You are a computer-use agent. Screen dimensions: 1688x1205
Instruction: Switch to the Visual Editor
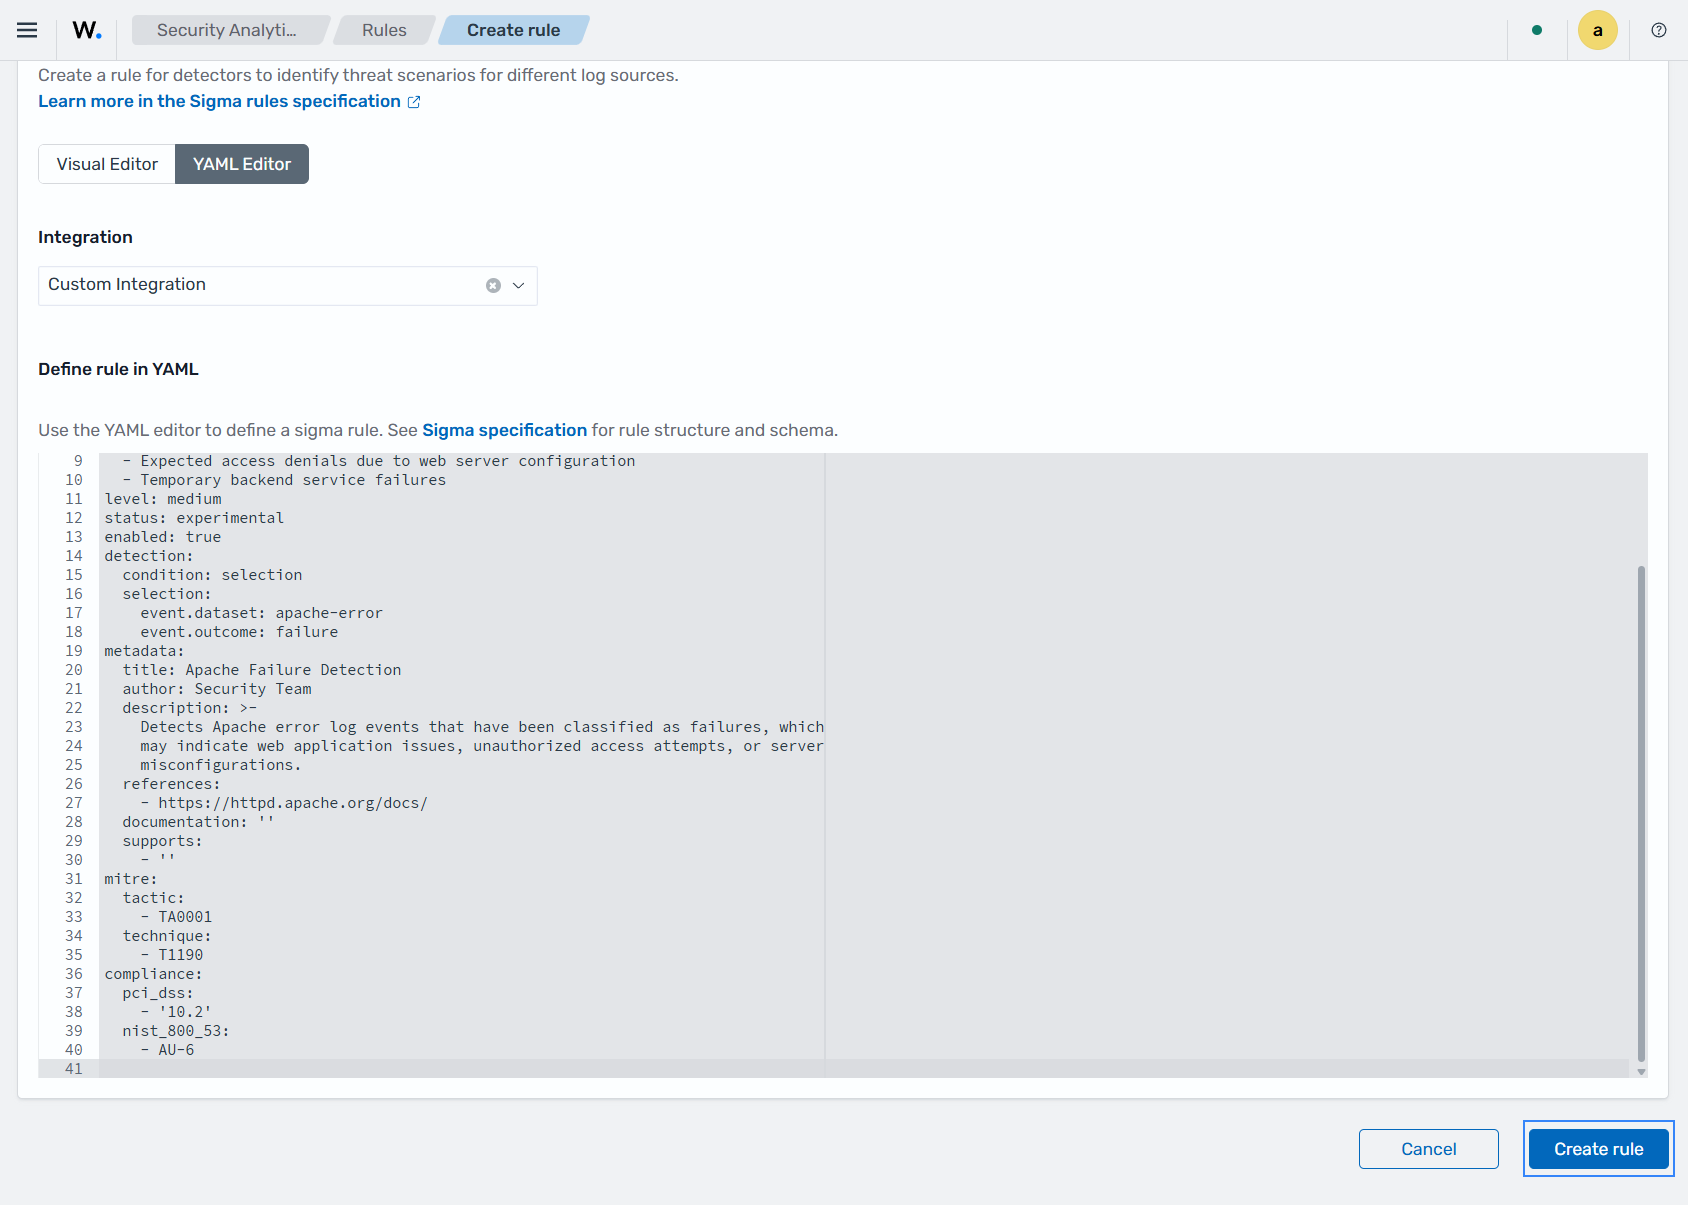tap(107, 164)
